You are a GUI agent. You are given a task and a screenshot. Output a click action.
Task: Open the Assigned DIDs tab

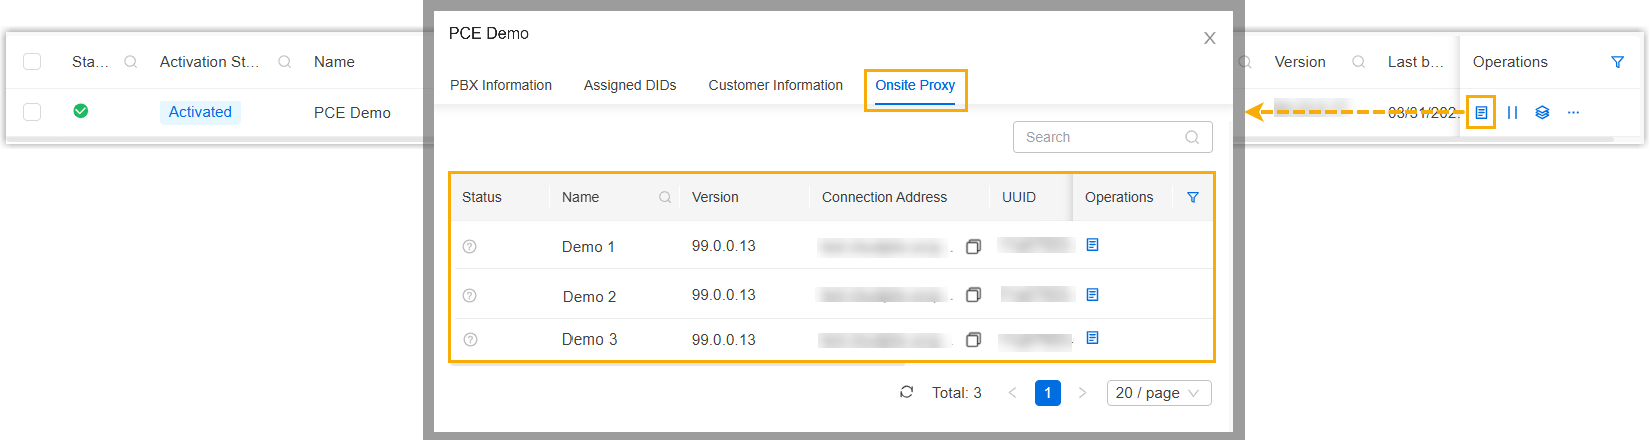(x=630, y=85)
